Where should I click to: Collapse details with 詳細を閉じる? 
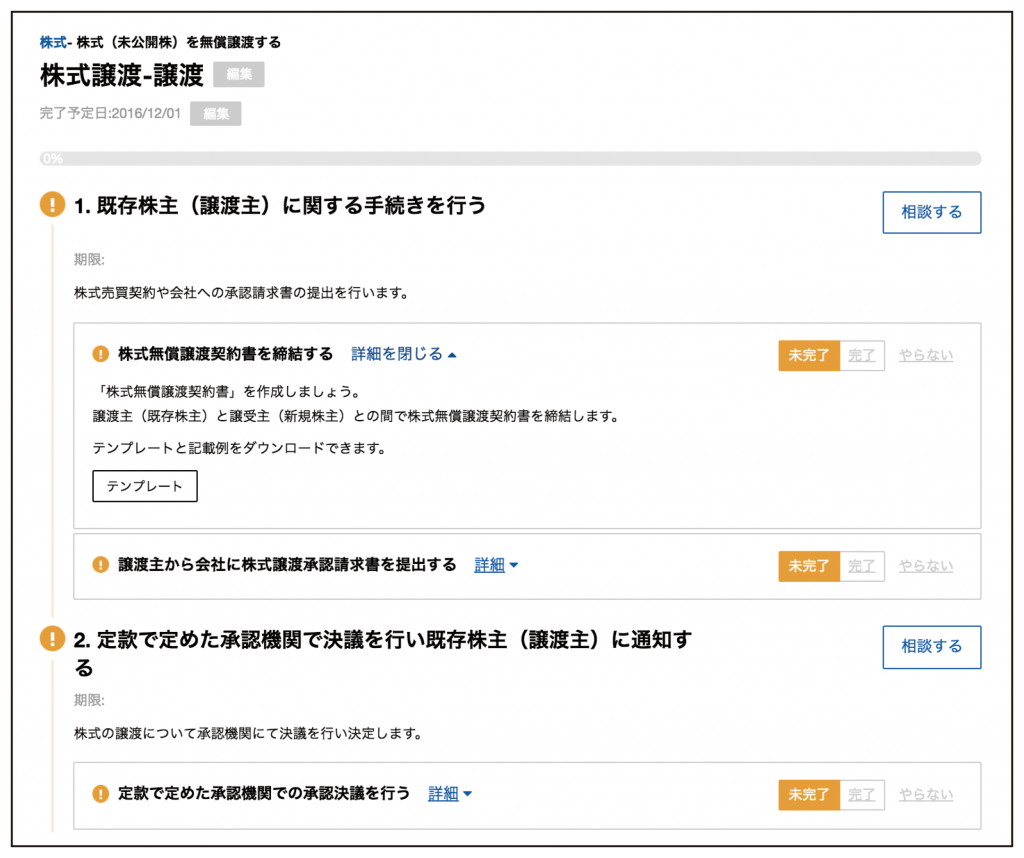pos(403,354)
